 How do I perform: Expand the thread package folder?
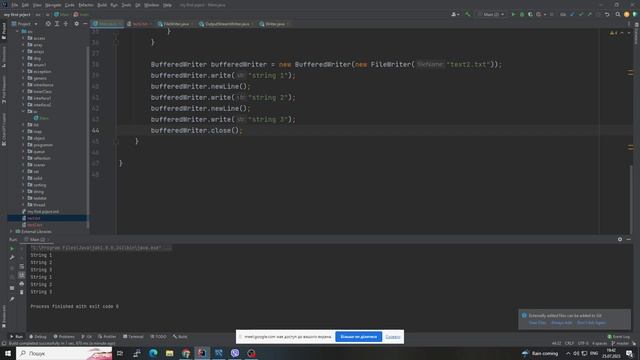click(x=23, y=204)
